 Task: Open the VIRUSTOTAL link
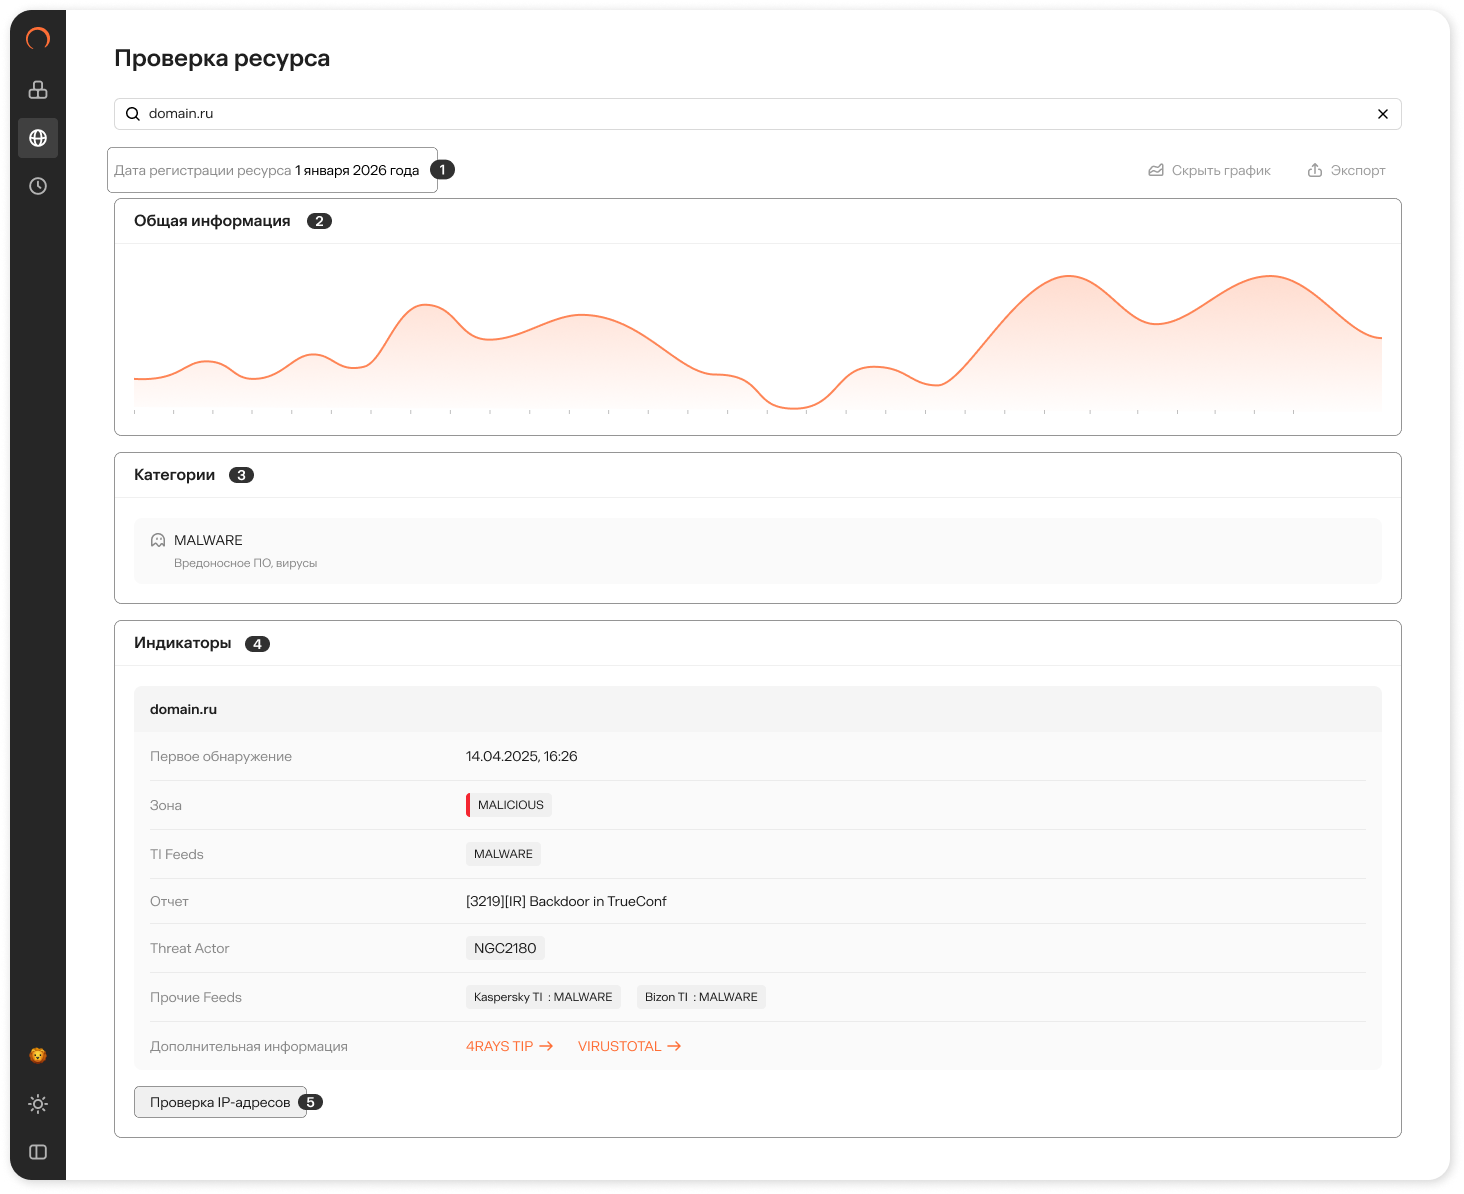coord(629,1046)
